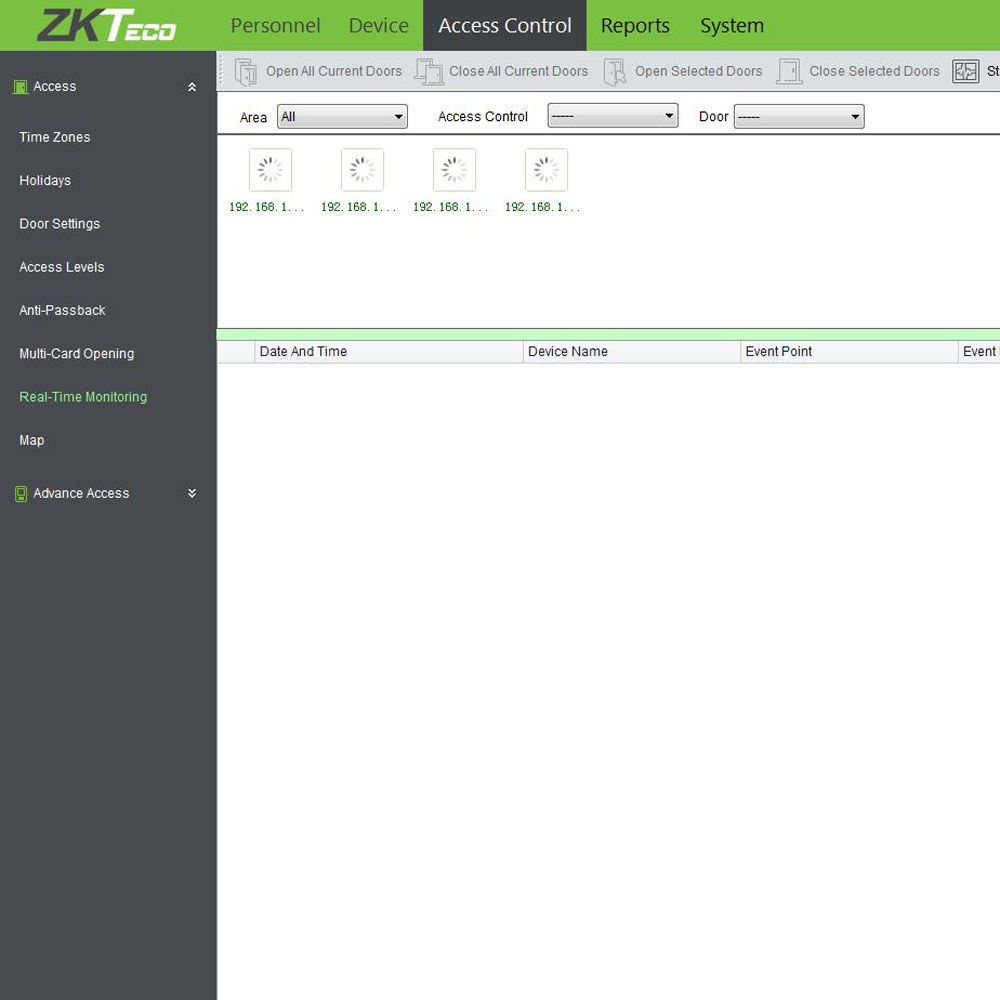Expand the Advance Access section
Image resolution: width=1000 pixels, height=1000 pixels.
click(192, 493)
